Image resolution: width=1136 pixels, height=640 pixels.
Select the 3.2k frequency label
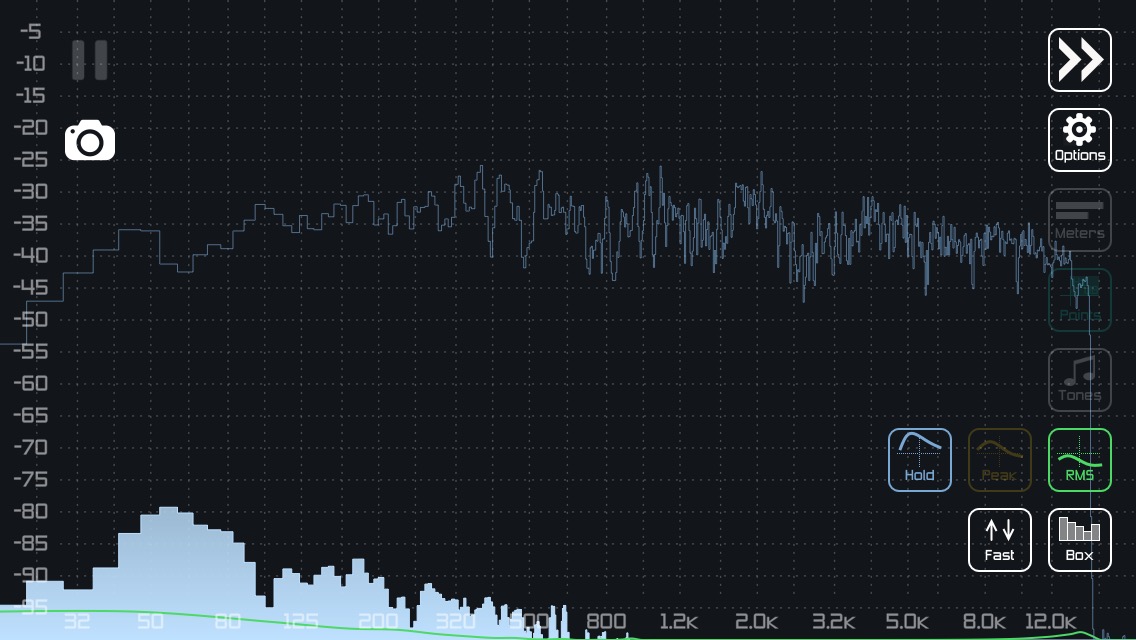833,621
